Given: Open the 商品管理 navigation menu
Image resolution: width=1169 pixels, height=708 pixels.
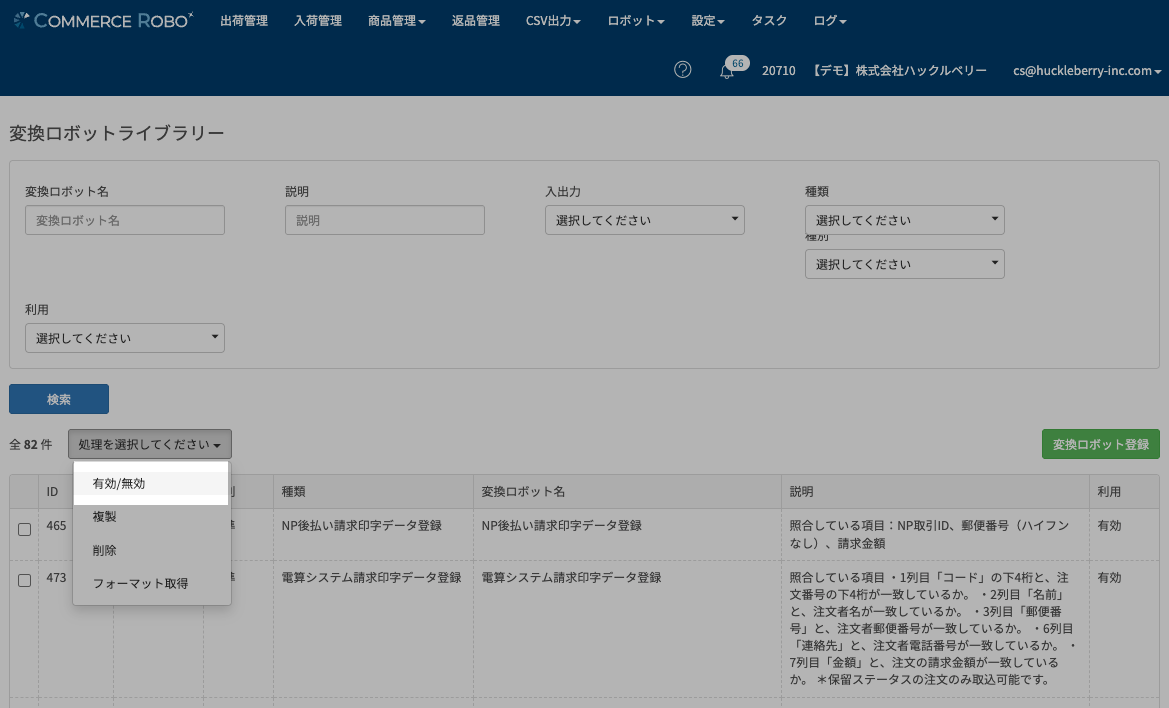Looking at the screenshot, I should click(x=396, y=21).
